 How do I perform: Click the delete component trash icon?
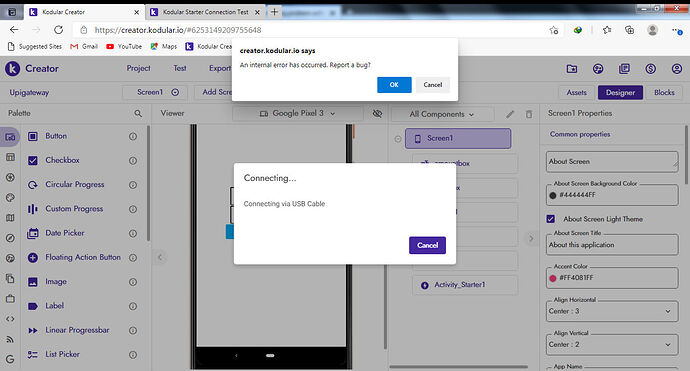(x=529, y=114)
